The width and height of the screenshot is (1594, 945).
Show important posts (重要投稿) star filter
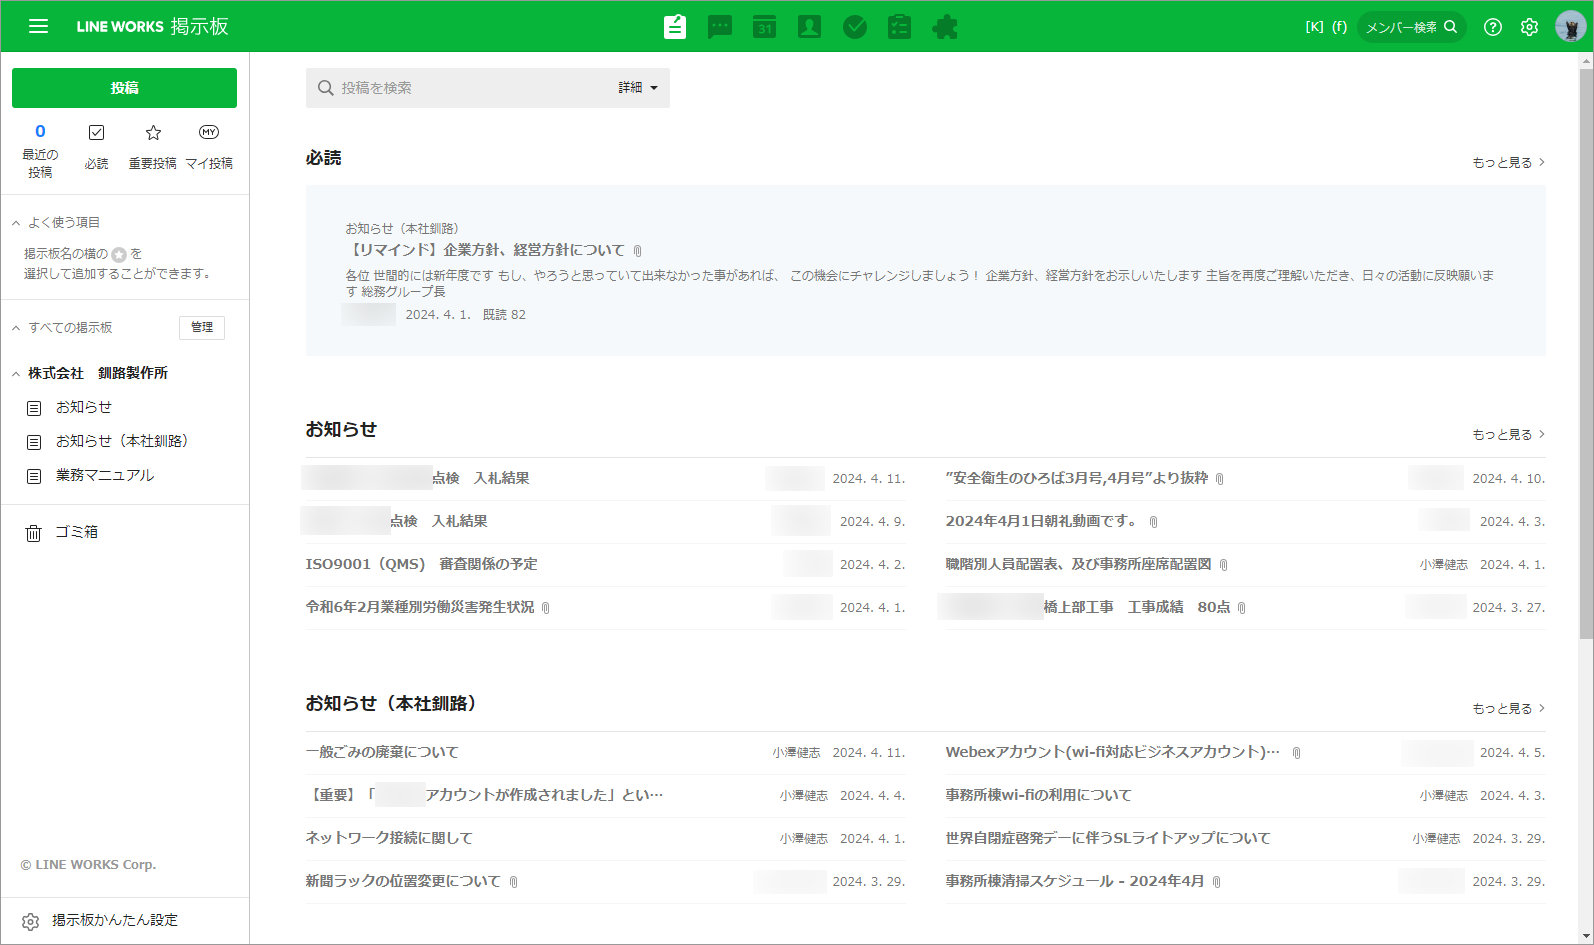pos(153,146)
